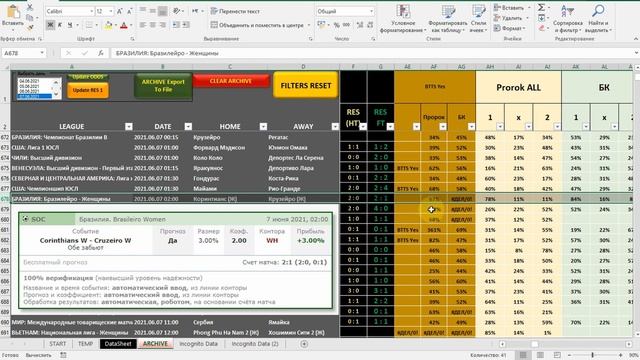Click Delete cells (Удалить)
Screen dimensions: 640x360
[508, 18]
